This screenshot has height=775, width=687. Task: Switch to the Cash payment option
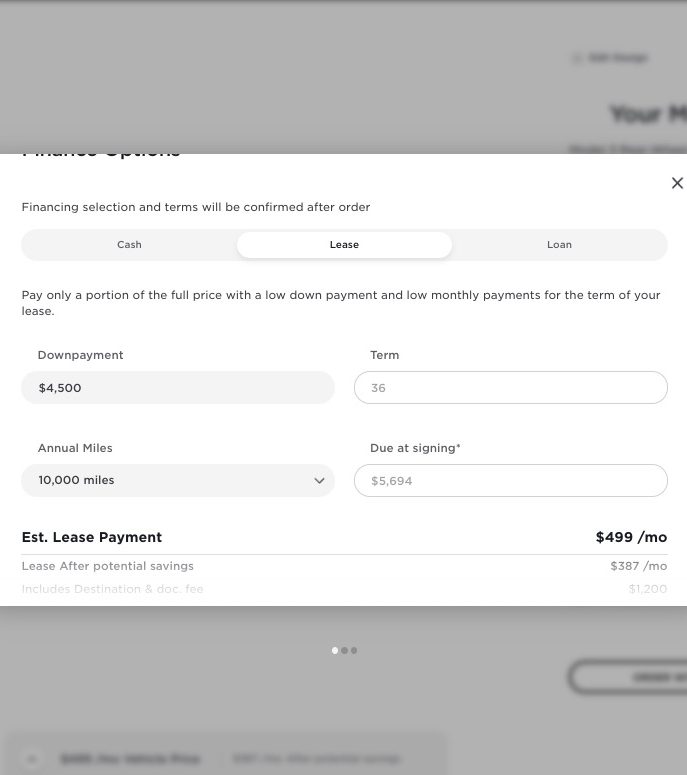[129, 245]
